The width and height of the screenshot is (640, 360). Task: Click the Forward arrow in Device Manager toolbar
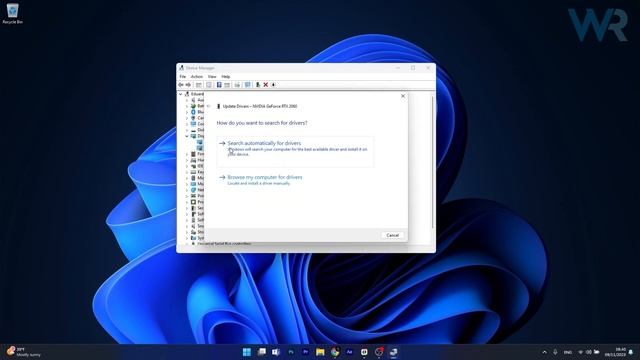188,85
